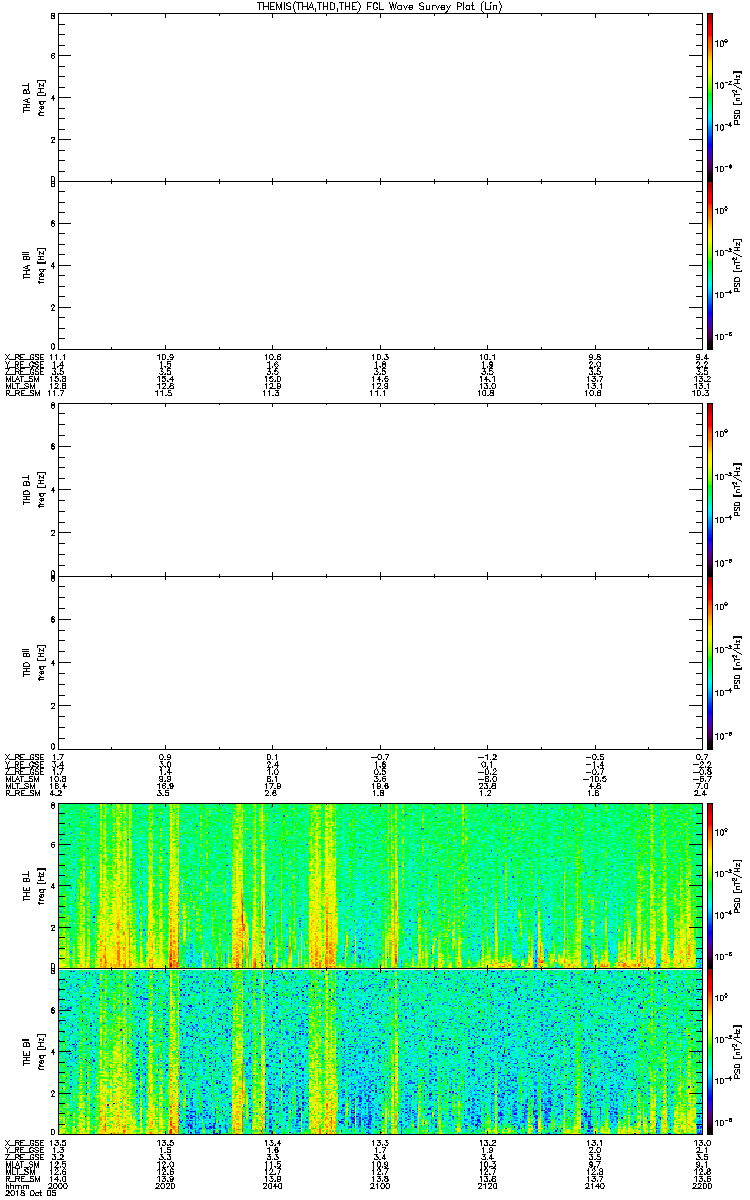Click the '2140' time tick label
The width and height of the screenshot is (750, 1200).
click(x=594, y=1186)
